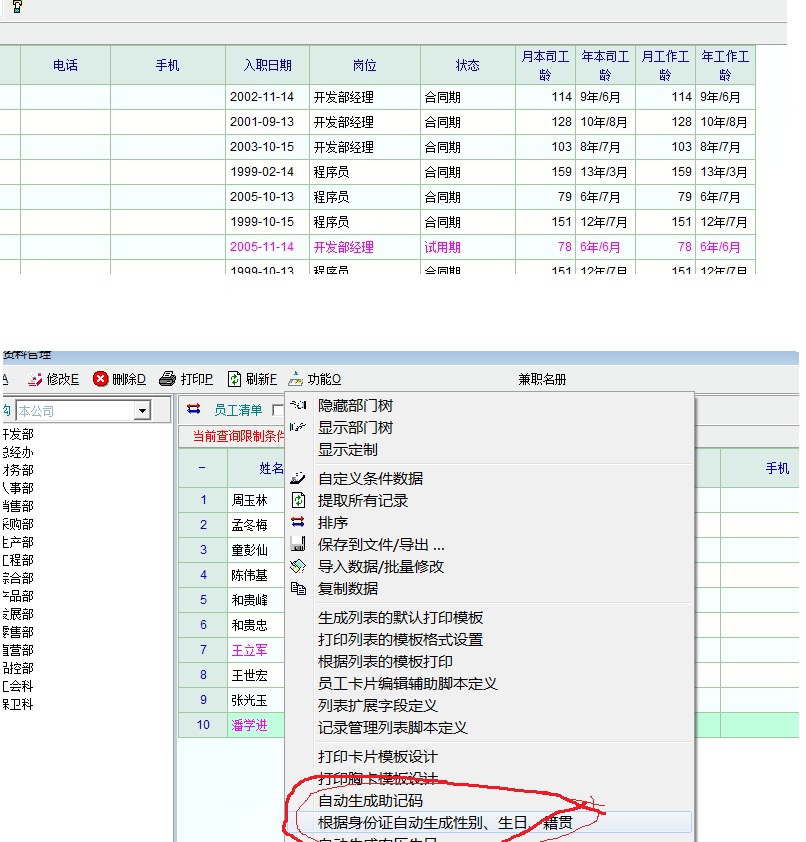Click the red 删除D delete icon
Viewport: 806px width, 842px height.
[101, 379]
